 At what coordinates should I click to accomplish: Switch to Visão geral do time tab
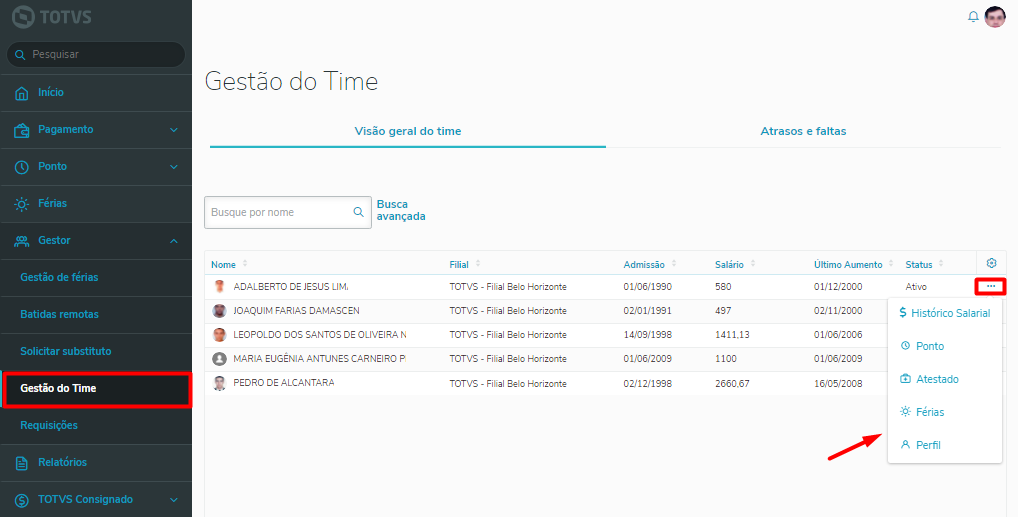[408, 131]
